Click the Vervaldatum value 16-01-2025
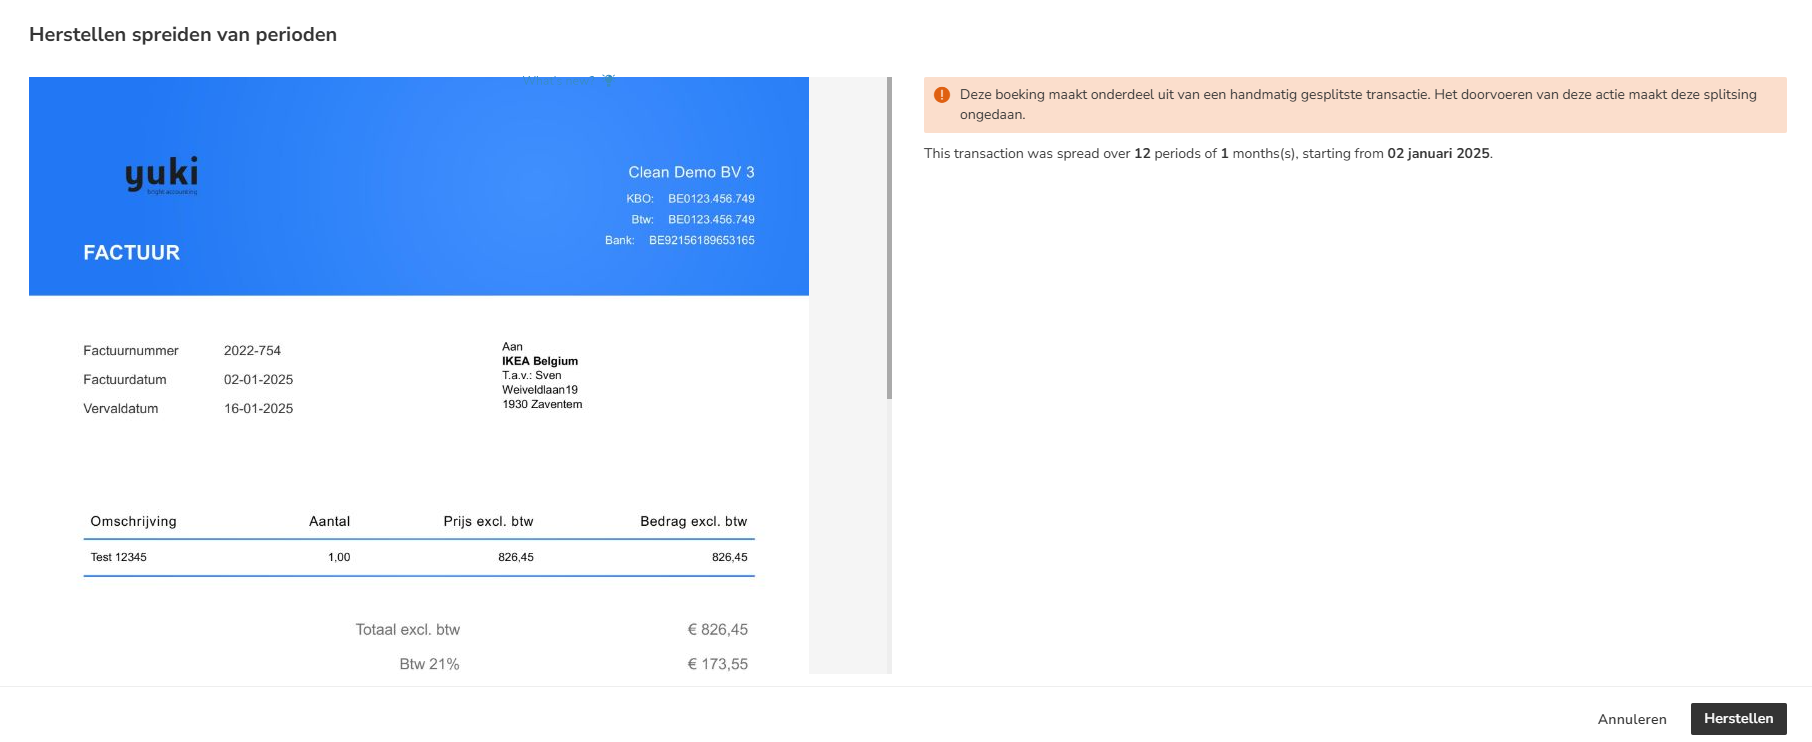The image size is (1812, 742). (x=258, y=409)
